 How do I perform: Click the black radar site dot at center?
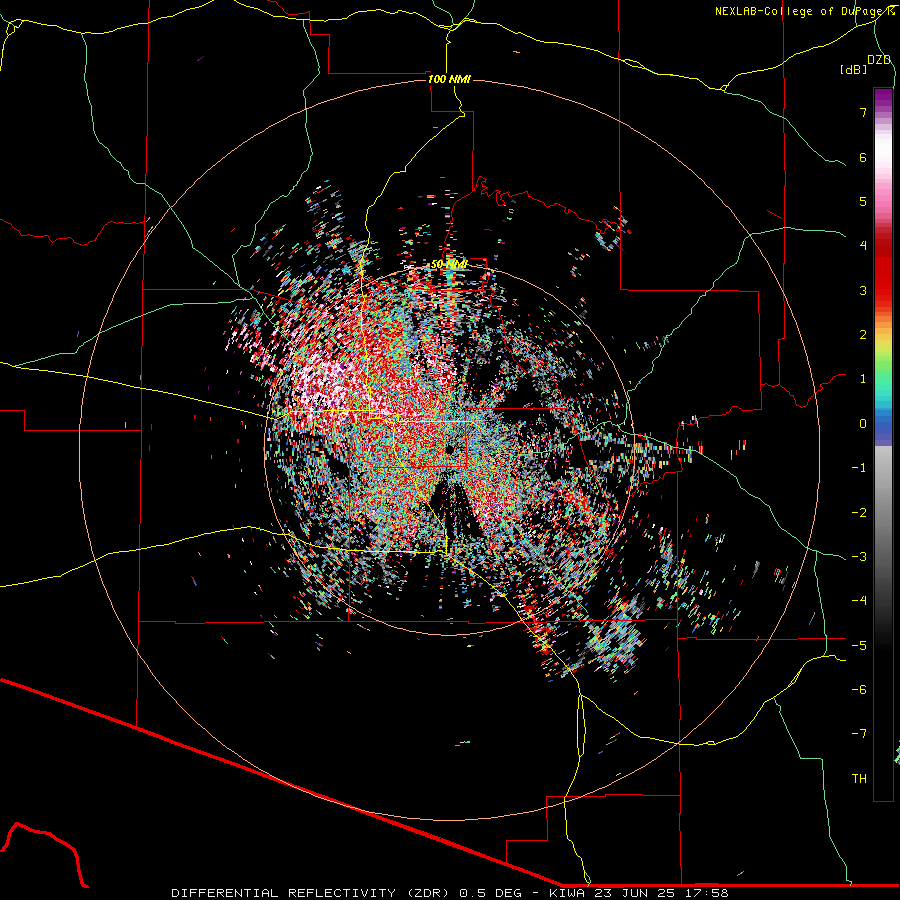click(449, 449)
